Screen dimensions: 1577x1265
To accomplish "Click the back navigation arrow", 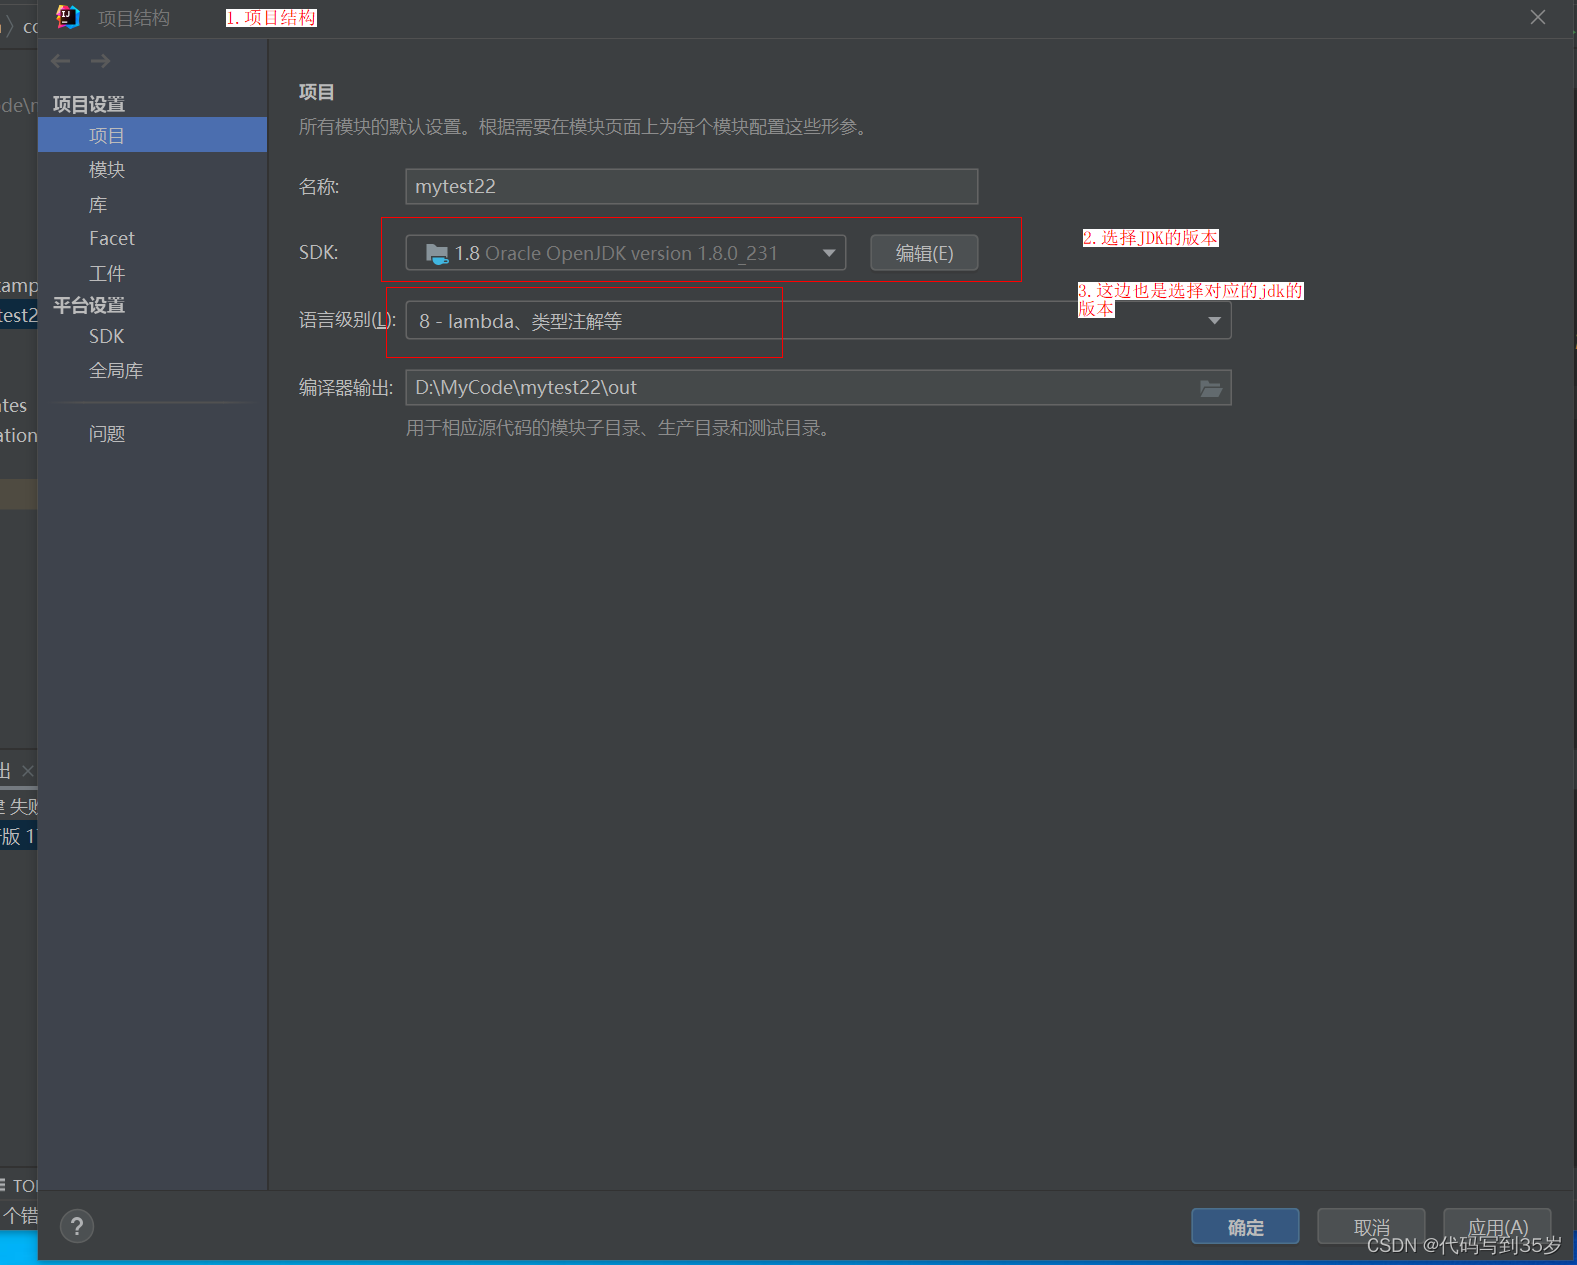I will pos(61,61).
